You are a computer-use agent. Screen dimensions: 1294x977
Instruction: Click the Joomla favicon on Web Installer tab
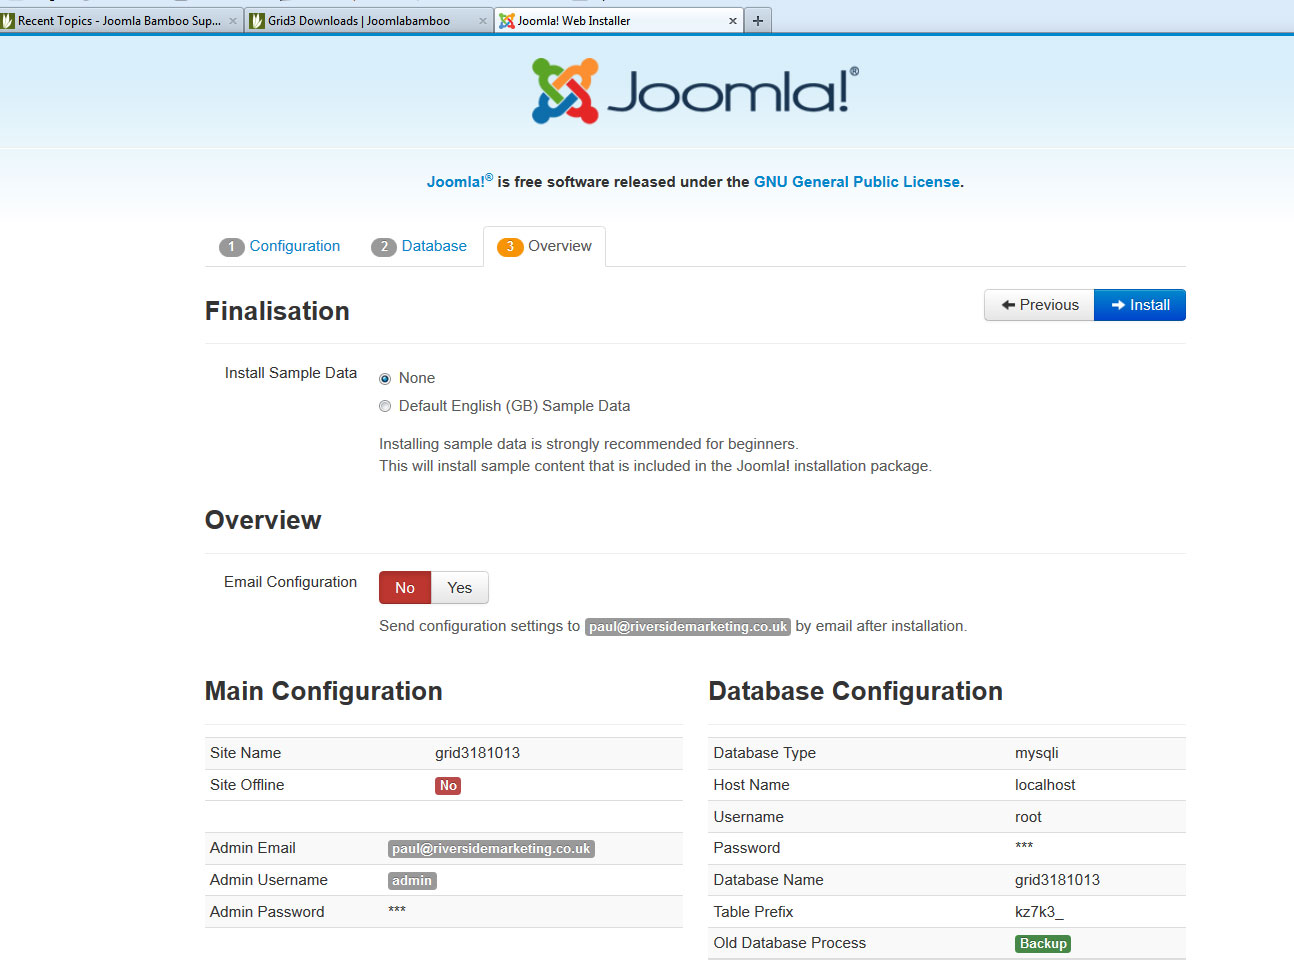pos(507,21)
